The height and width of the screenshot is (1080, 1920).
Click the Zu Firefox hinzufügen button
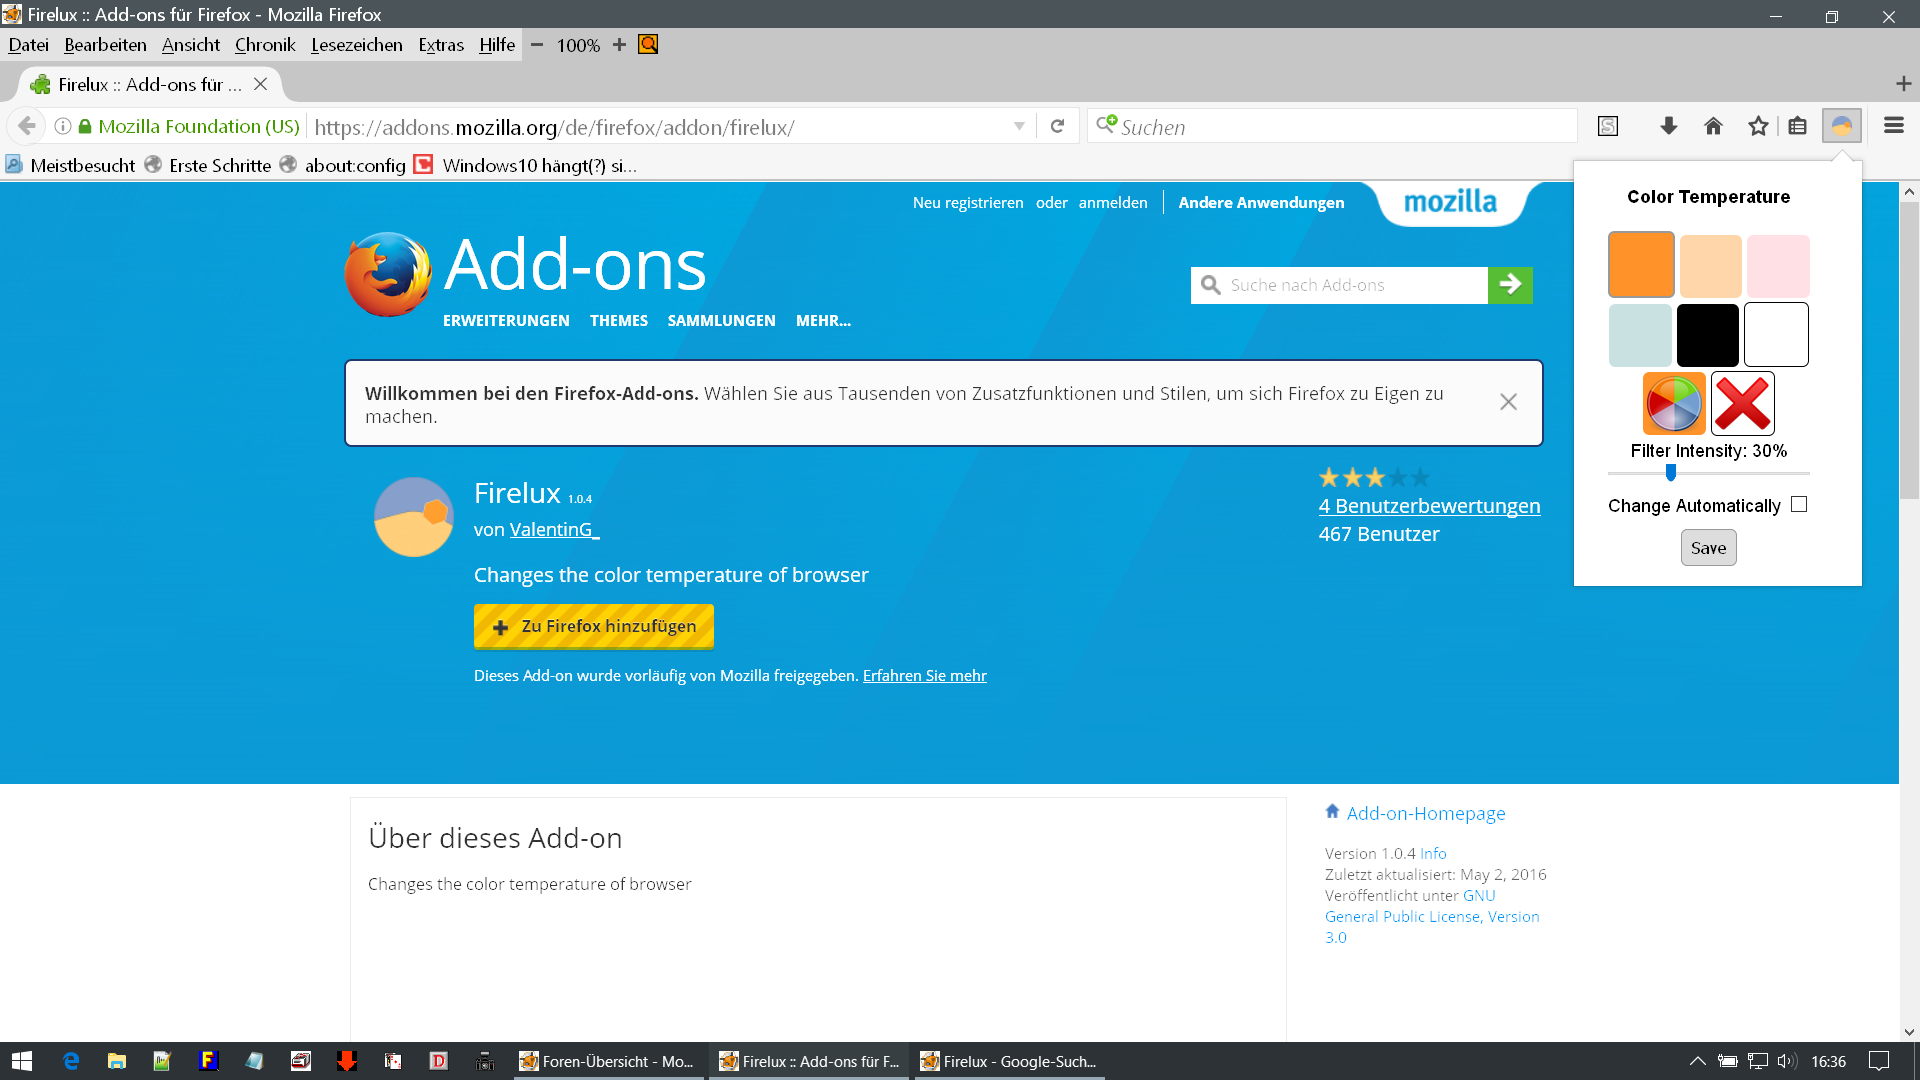(593, 626)
